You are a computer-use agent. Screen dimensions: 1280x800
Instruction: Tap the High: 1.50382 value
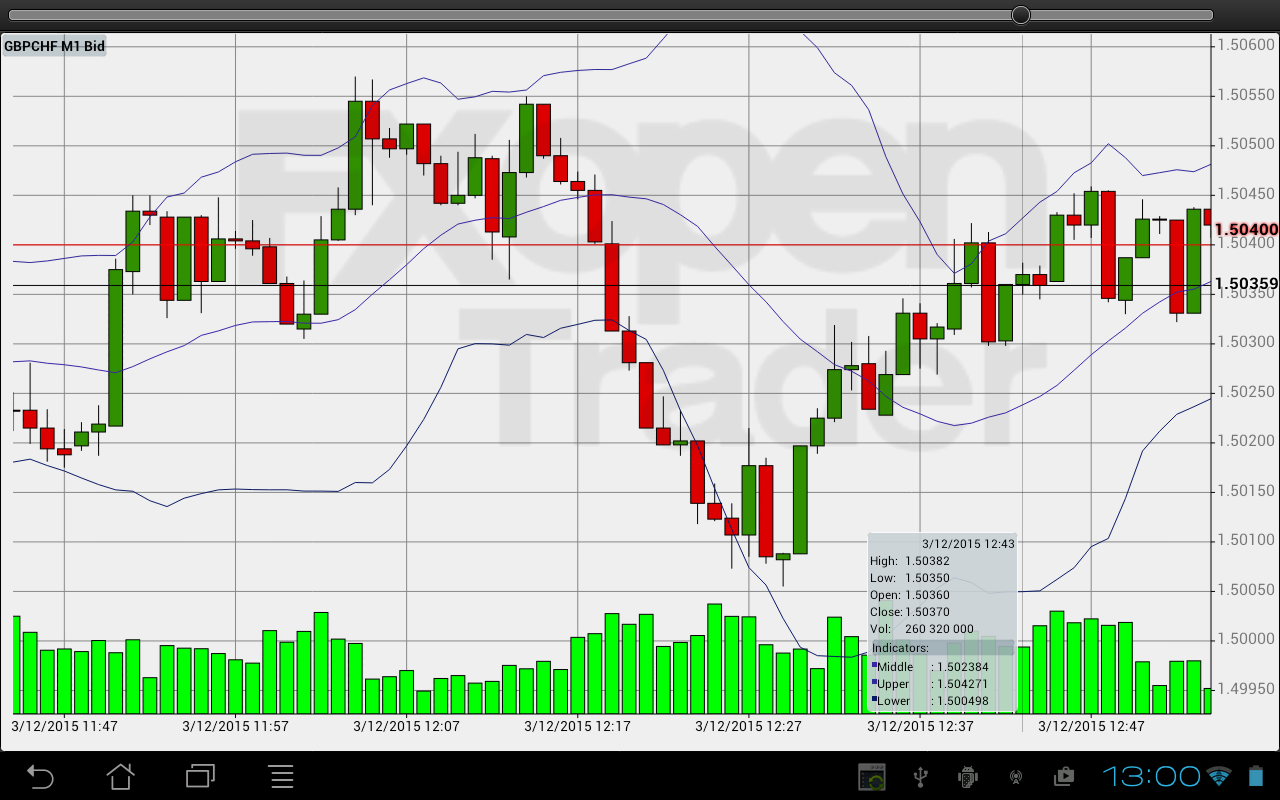(x=910, y=561)
